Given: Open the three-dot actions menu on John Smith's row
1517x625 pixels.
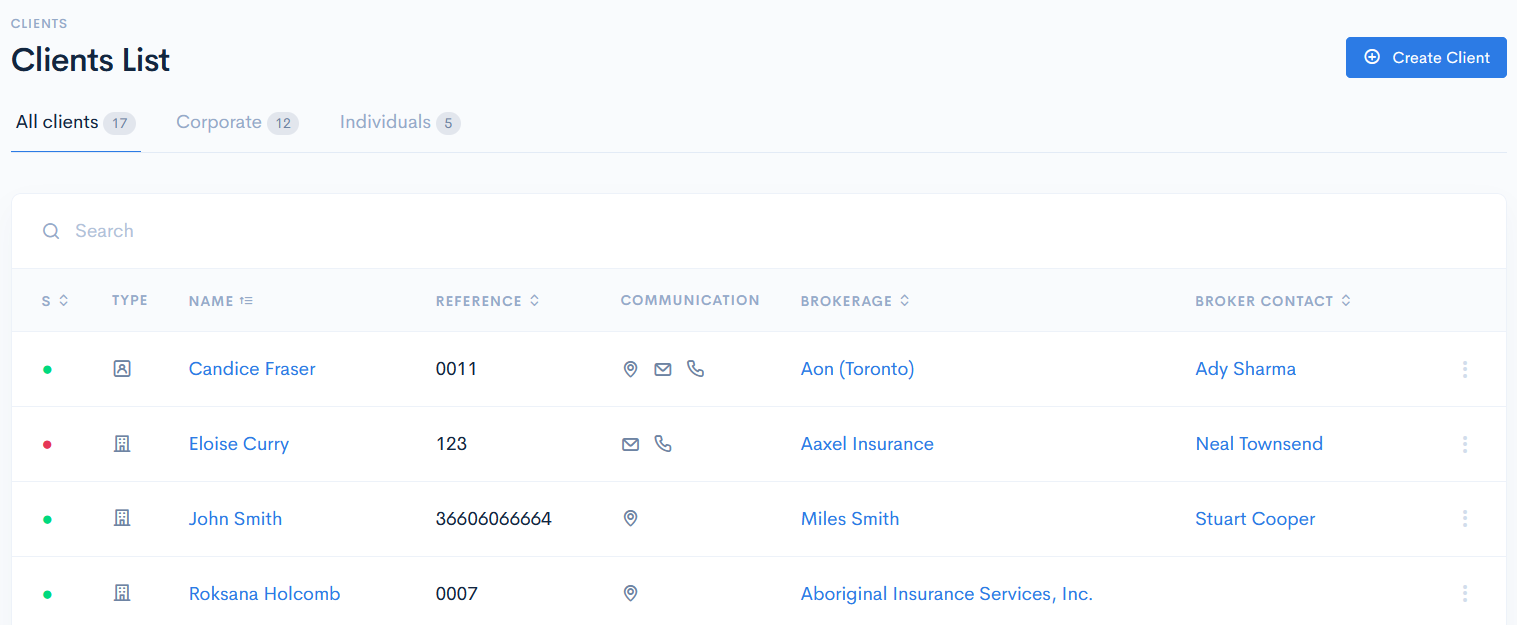Looking at the screenshot, I should (x=1464, y=518).
